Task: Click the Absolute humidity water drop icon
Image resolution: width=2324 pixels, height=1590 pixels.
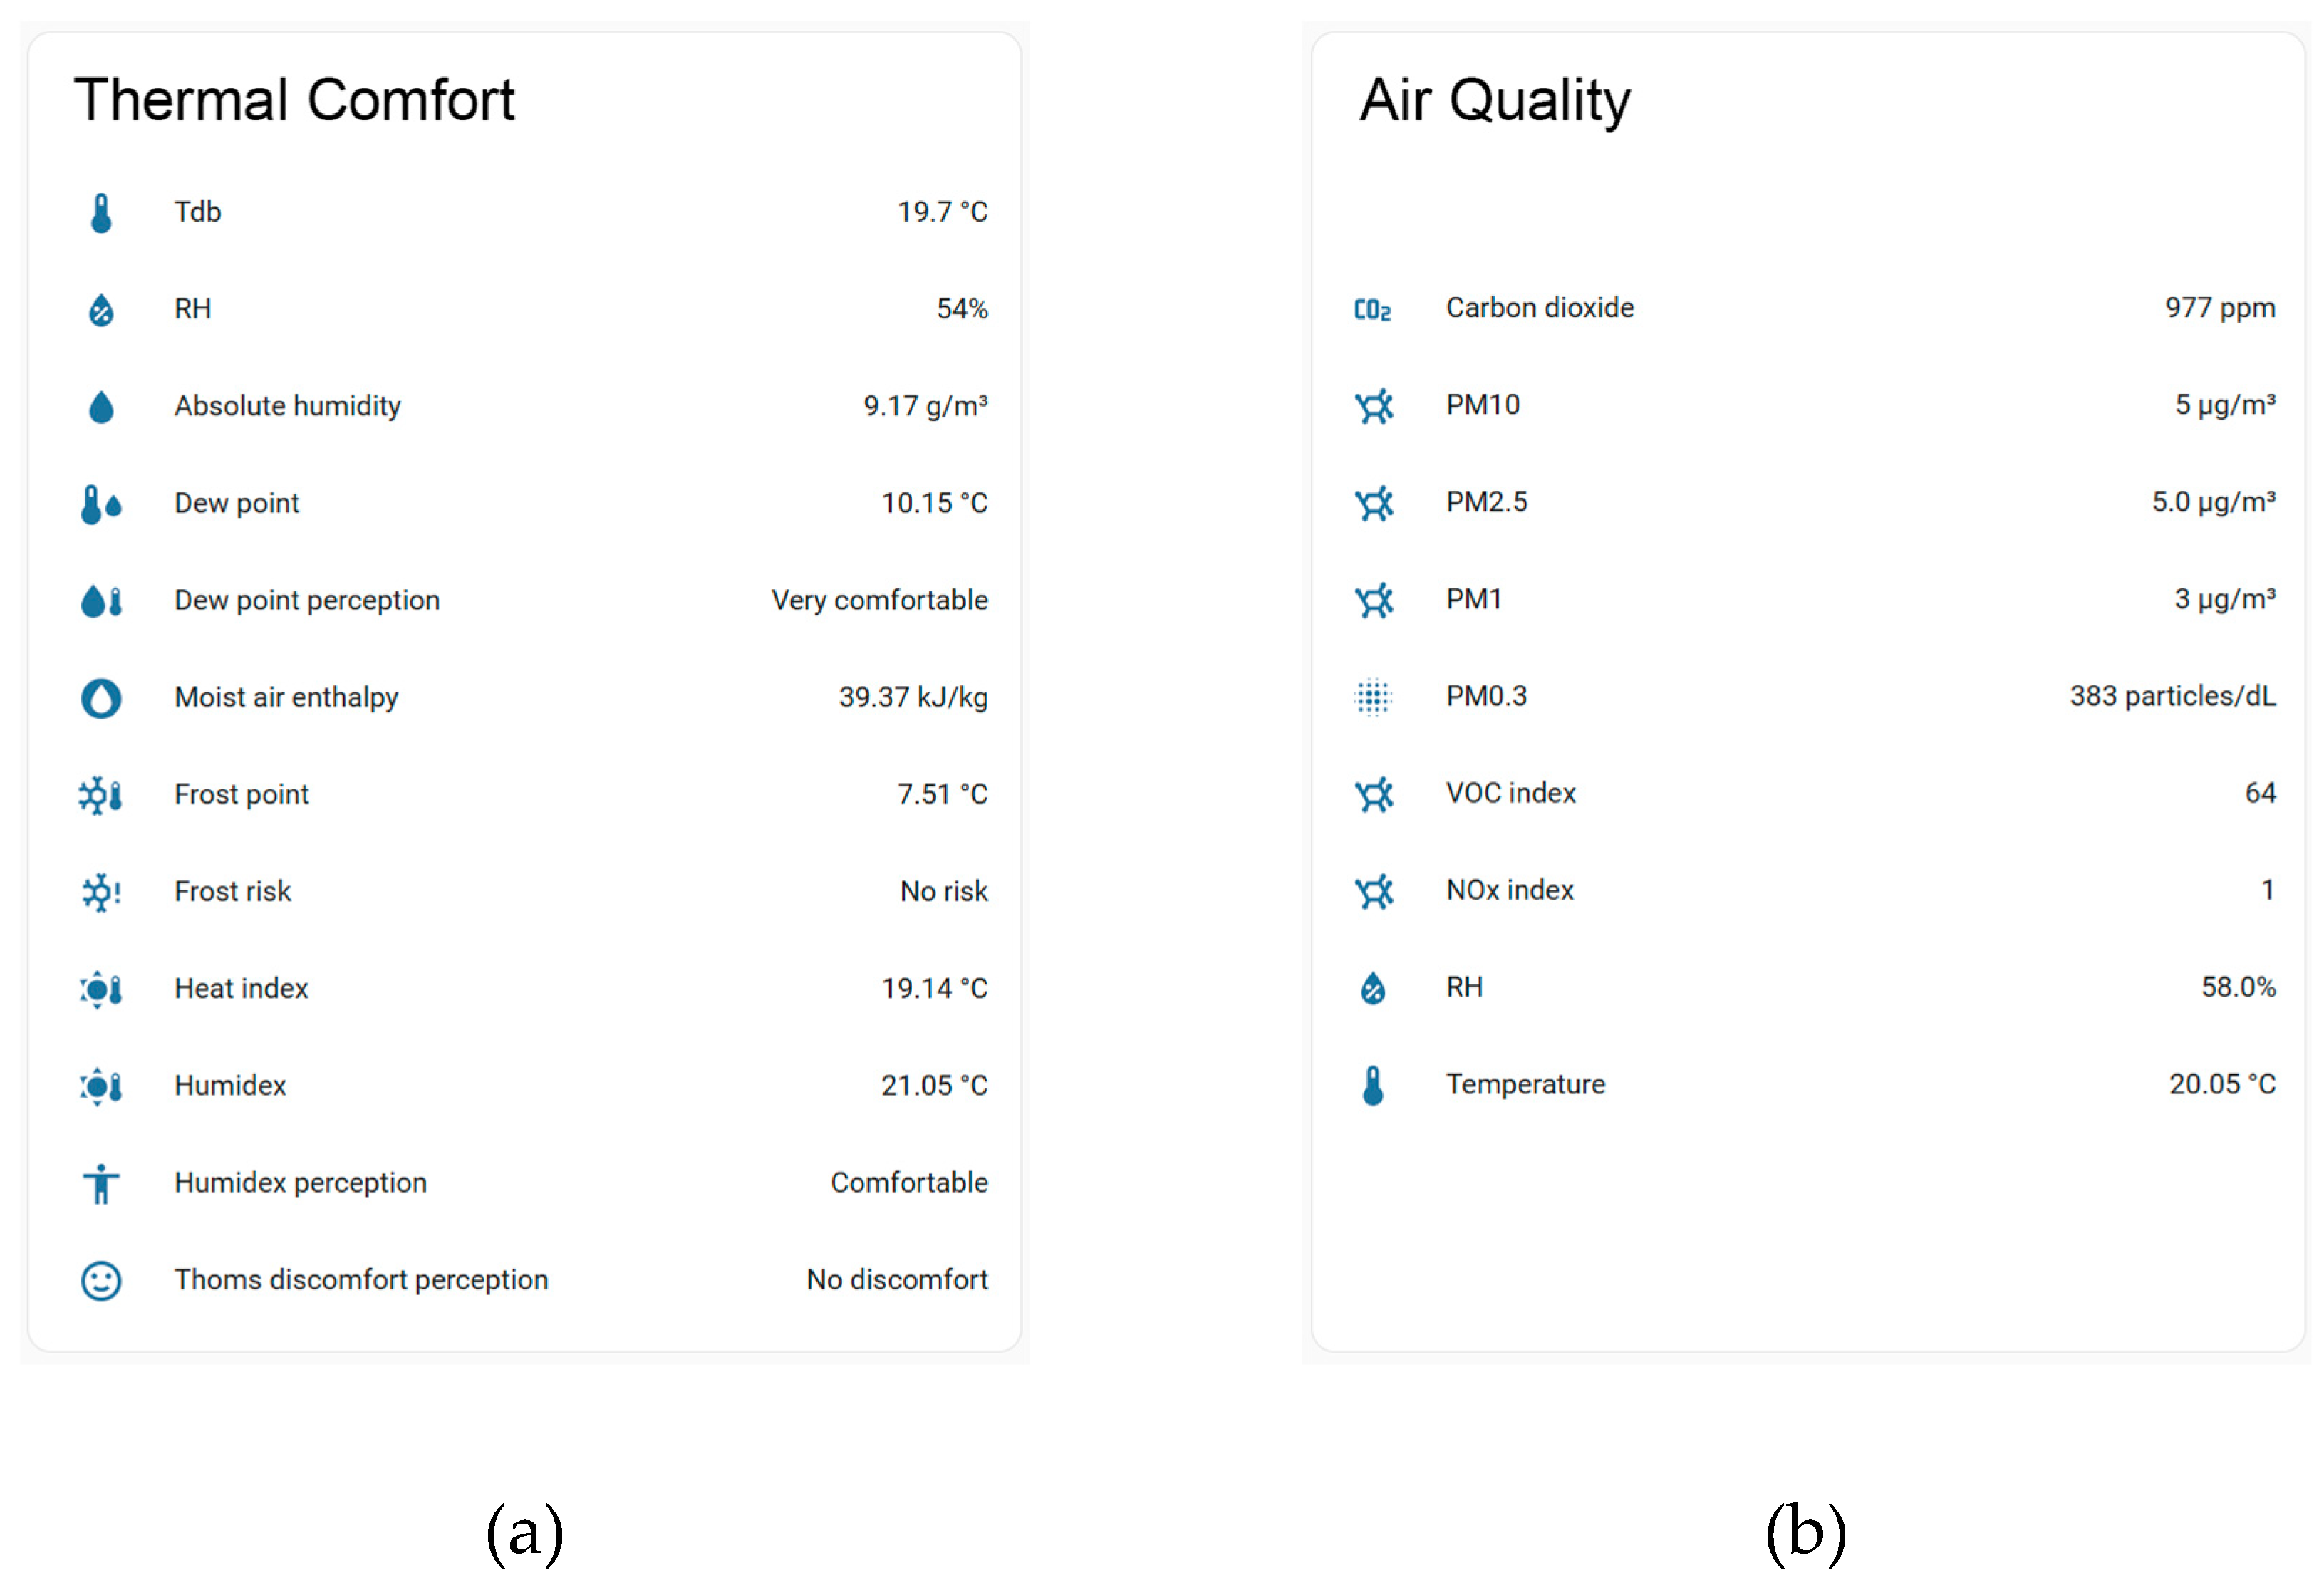Action: (100, 406)
